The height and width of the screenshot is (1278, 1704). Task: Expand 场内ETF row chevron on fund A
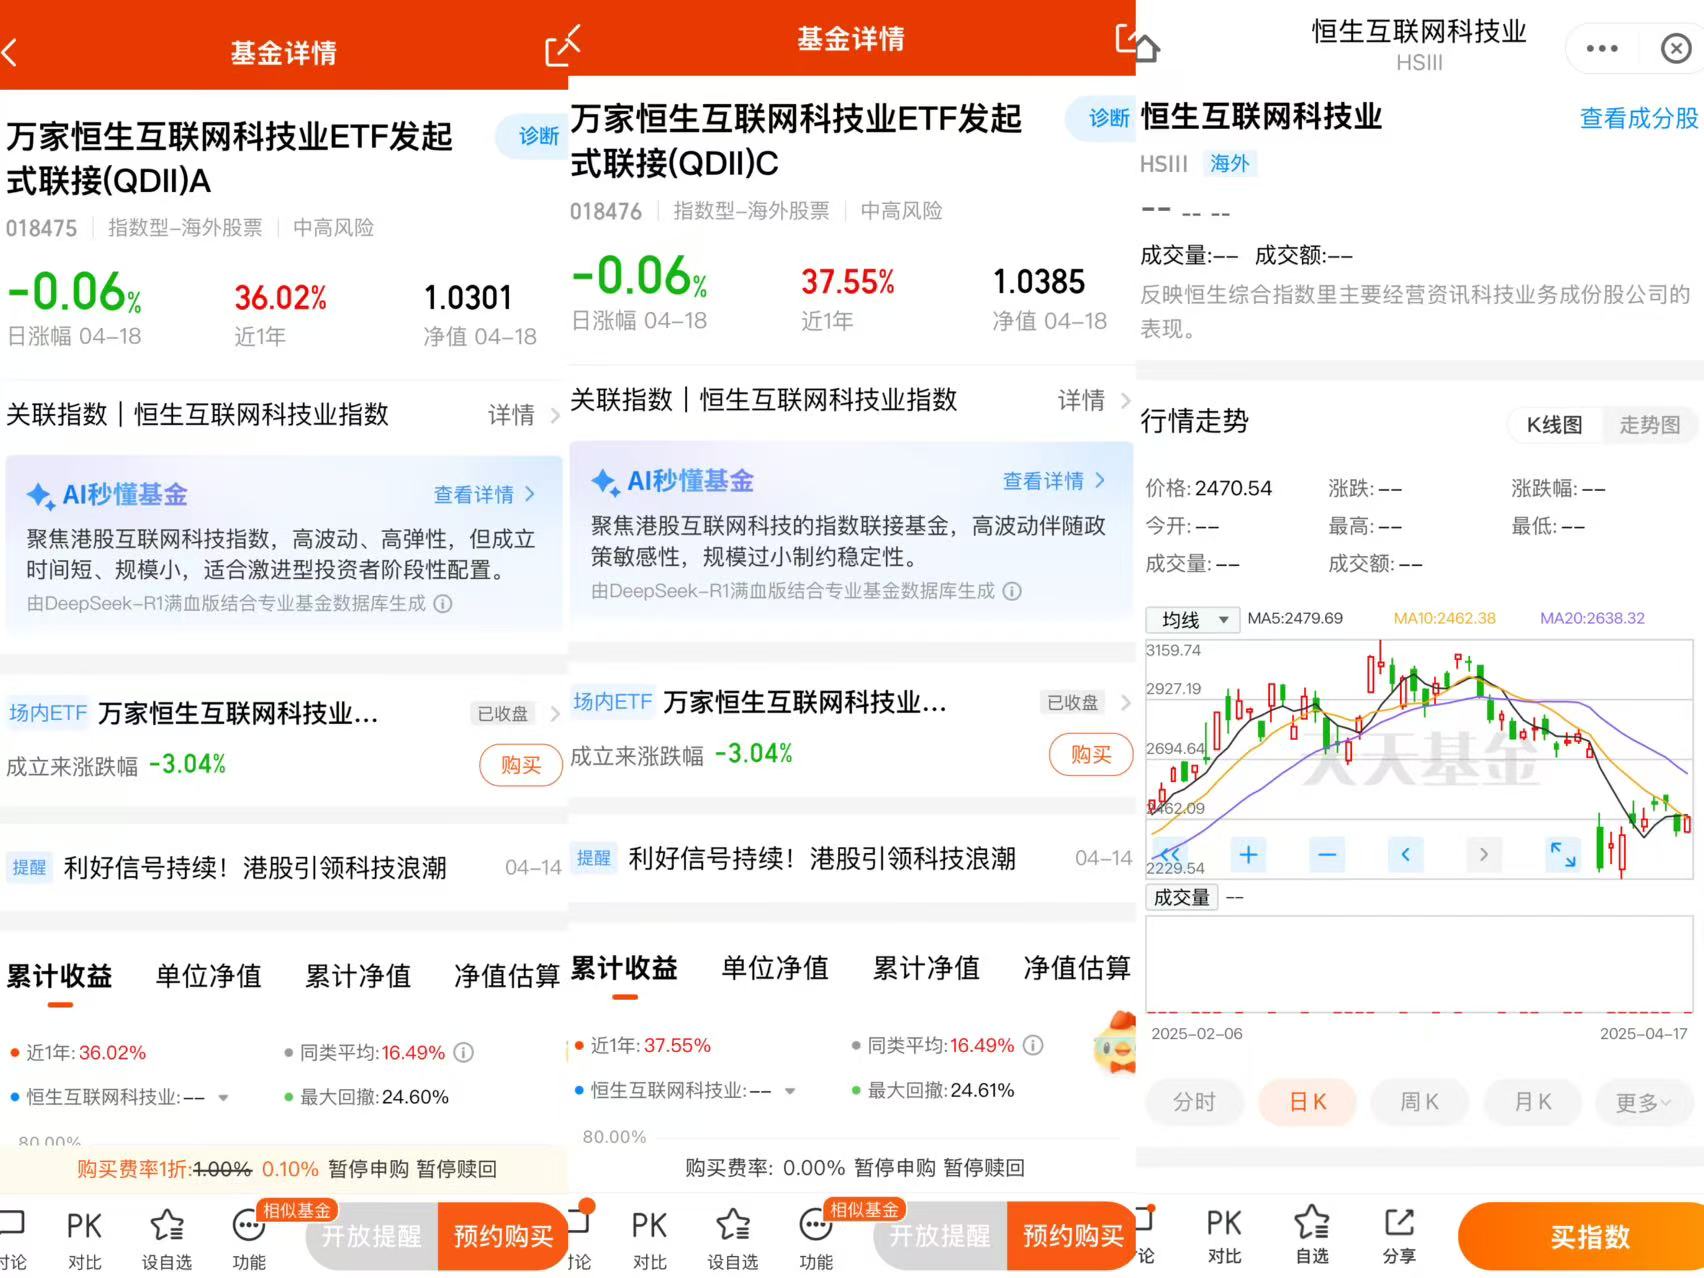point(555,713)
